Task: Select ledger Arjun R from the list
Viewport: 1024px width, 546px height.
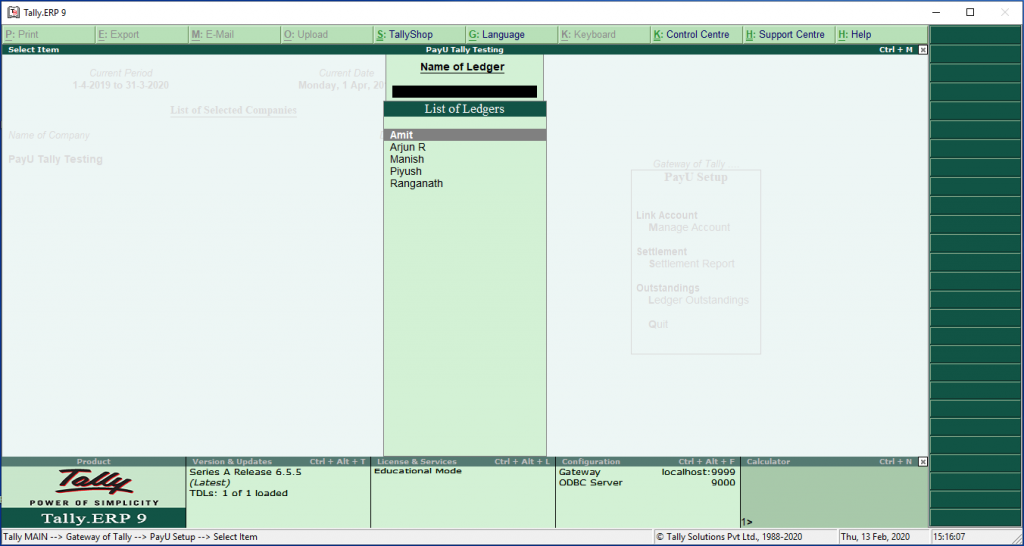Action: click(464, 148)
